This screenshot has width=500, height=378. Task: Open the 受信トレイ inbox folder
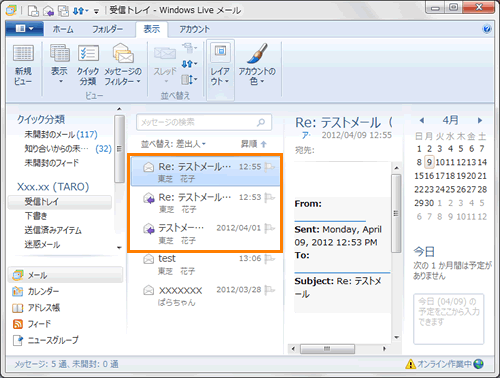[x=60, y=202]
